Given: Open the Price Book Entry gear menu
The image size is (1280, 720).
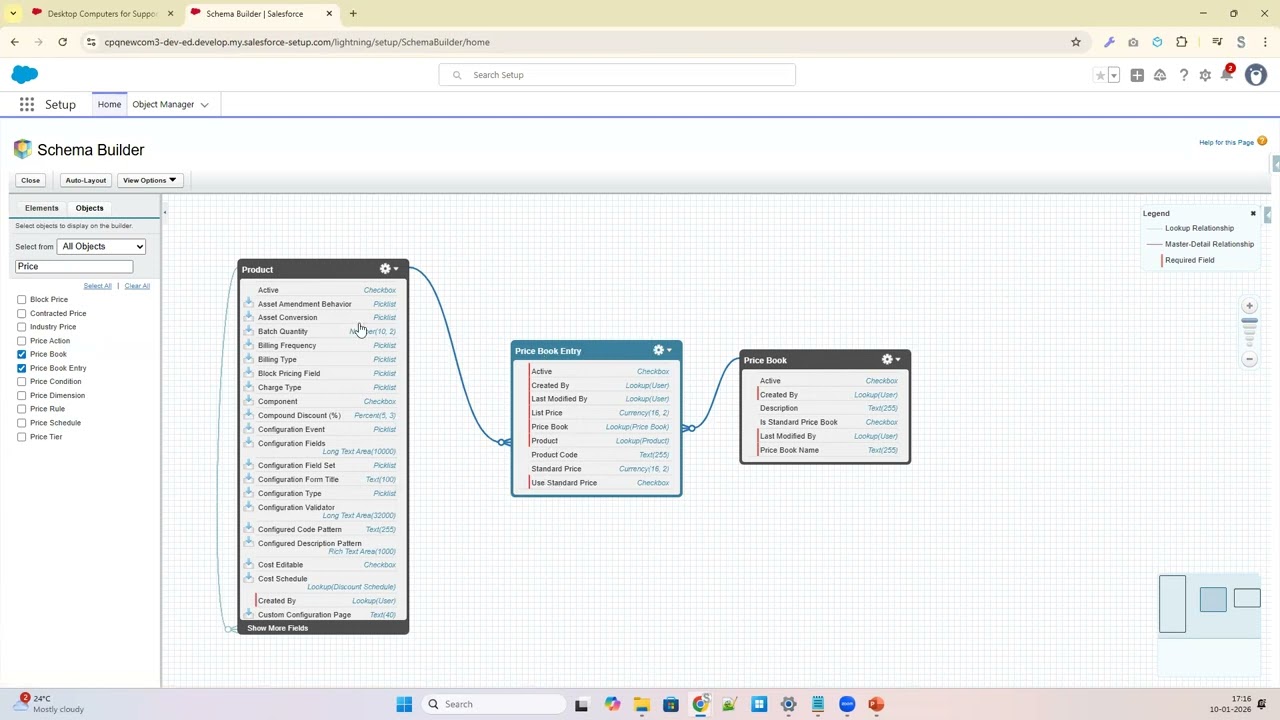Looking at the screenshot, I should pyautogui.click(x=662, y=350).
